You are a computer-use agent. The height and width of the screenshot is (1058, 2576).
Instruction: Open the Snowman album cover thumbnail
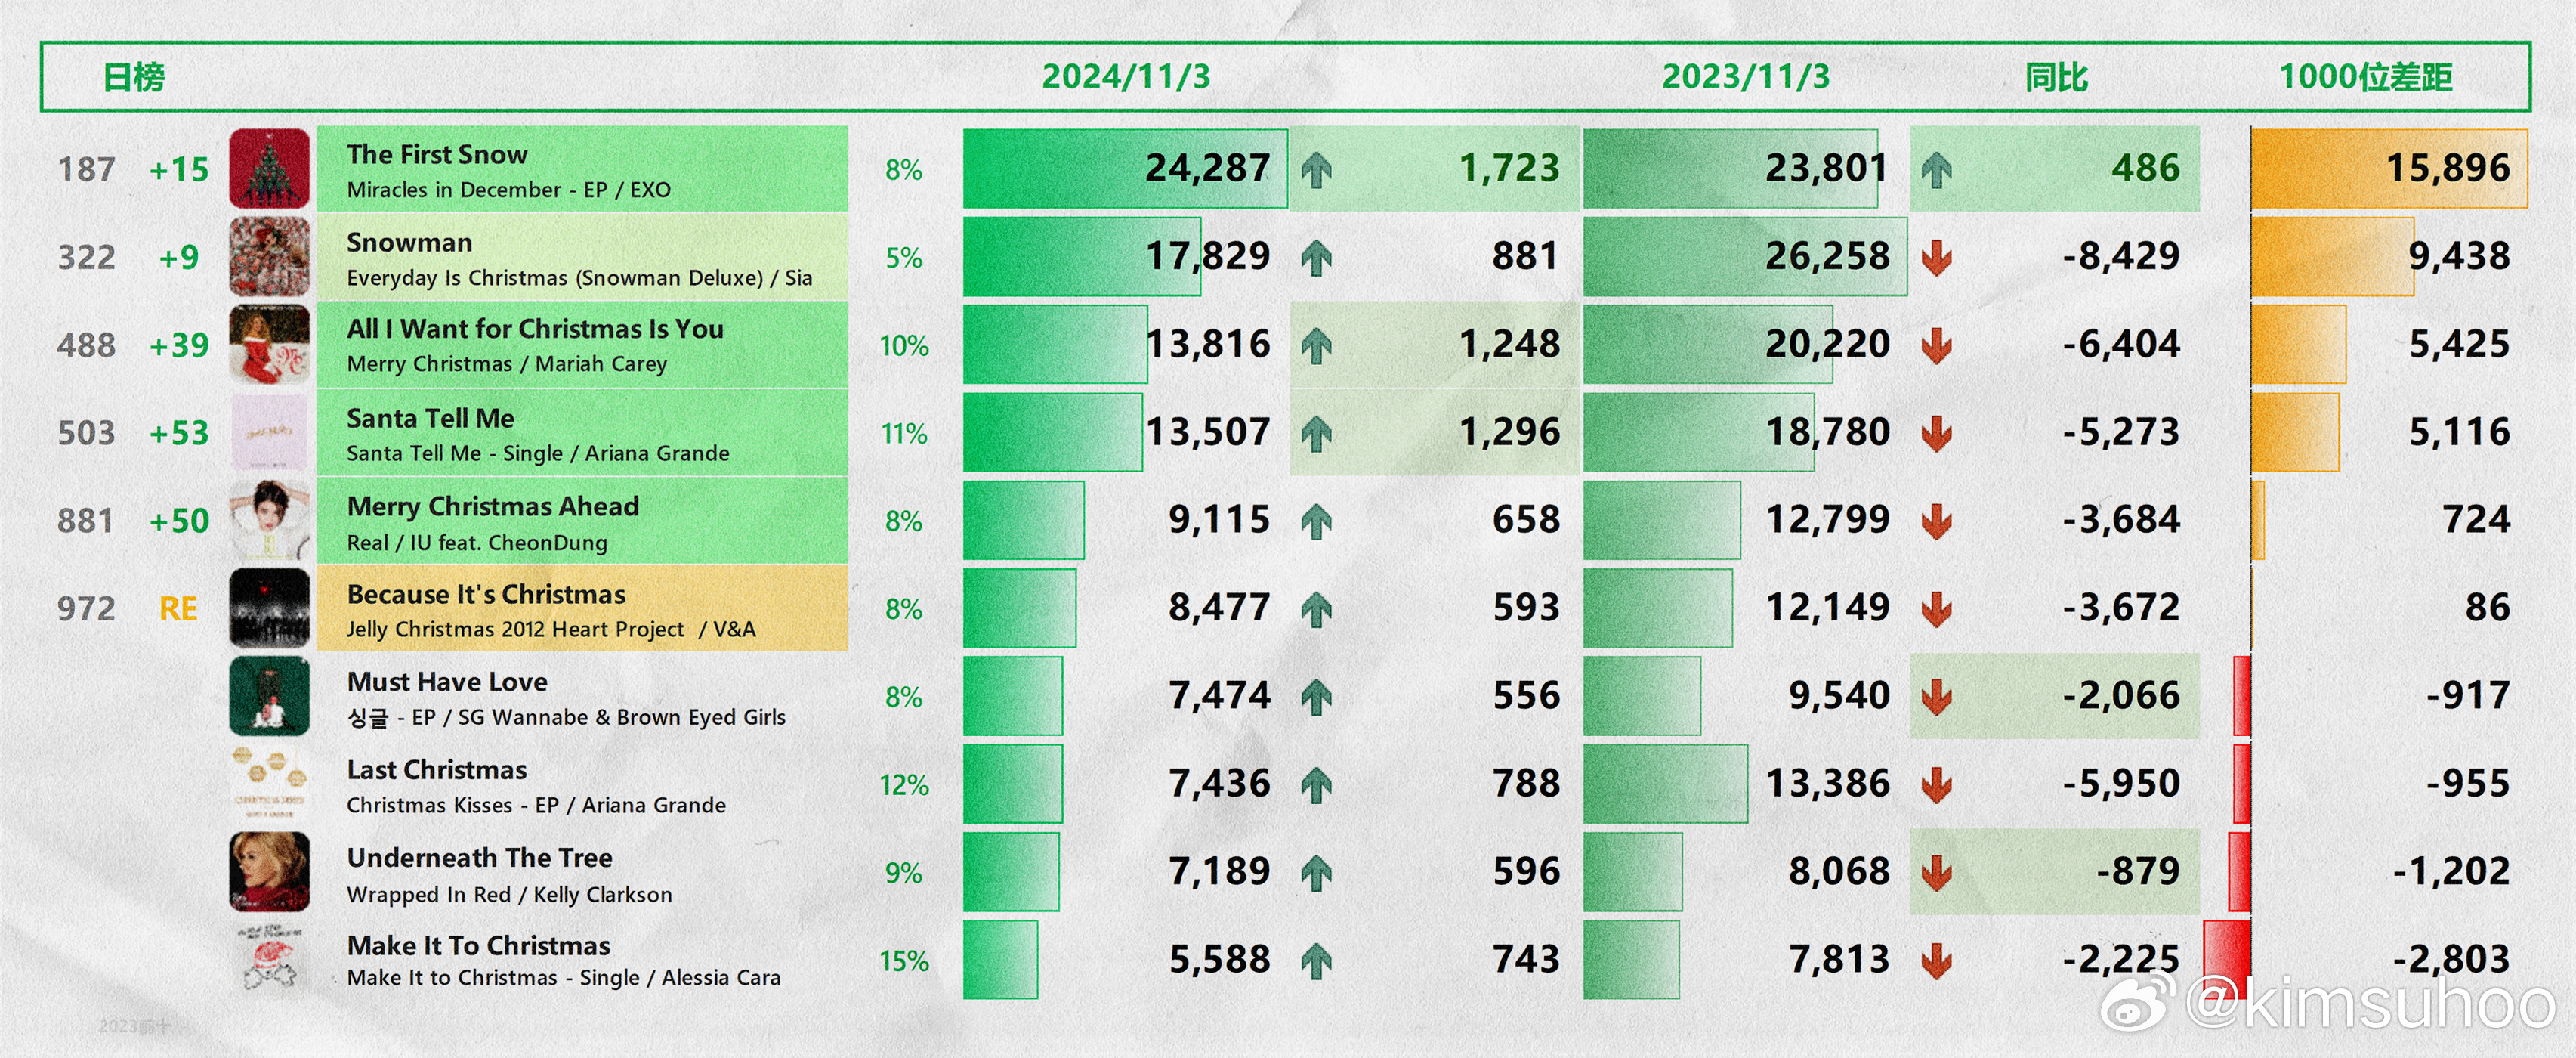269,256
